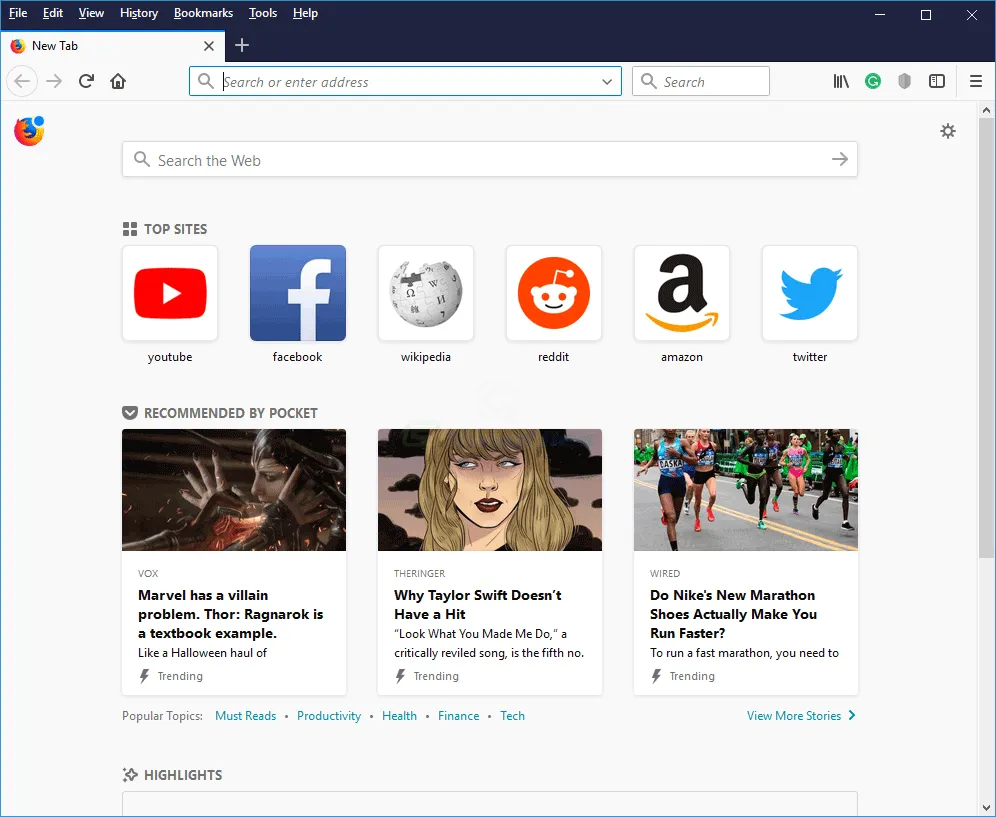Open new tab page preferences gear
The height and width of the screenshot is (817, 996).
(948, 132)
